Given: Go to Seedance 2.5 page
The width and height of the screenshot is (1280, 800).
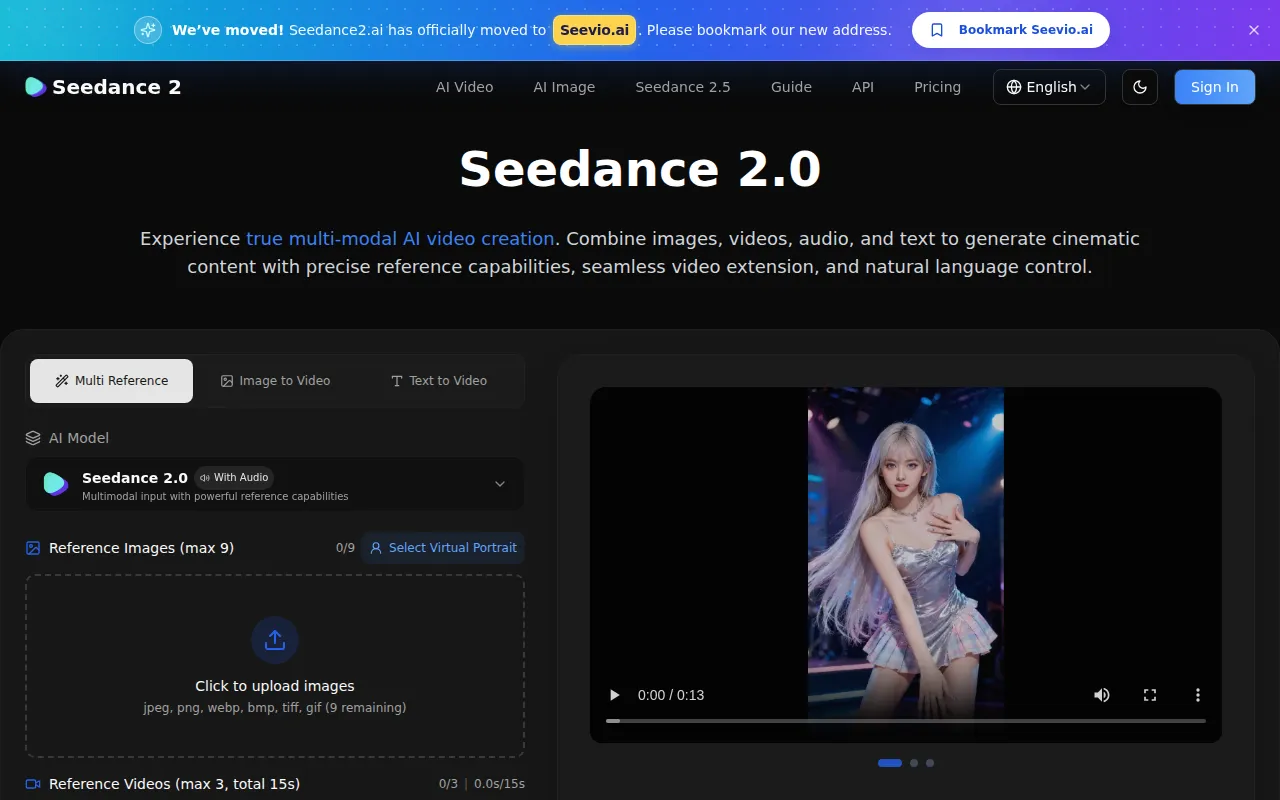Looking at the screenshot, I should pos(683,87).
